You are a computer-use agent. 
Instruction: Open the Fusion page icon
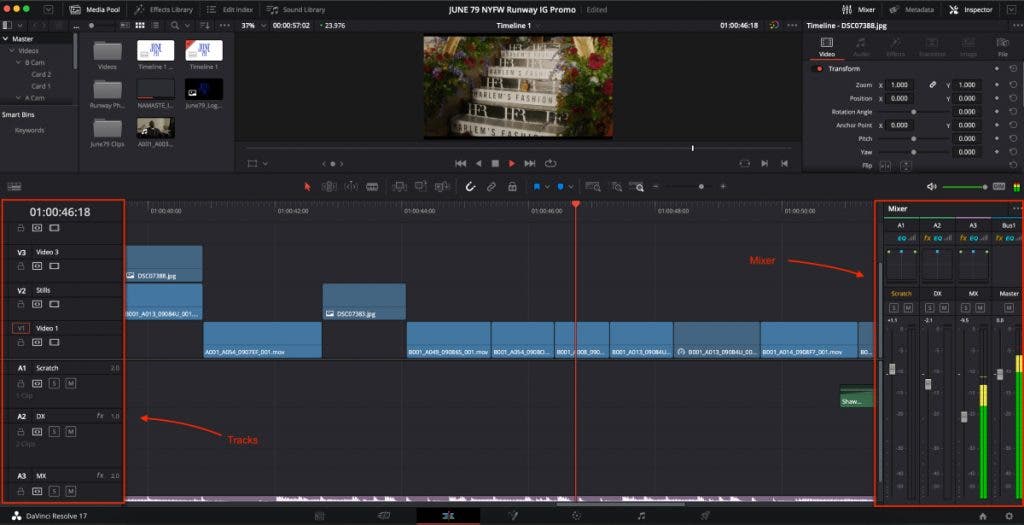point(513,516)
